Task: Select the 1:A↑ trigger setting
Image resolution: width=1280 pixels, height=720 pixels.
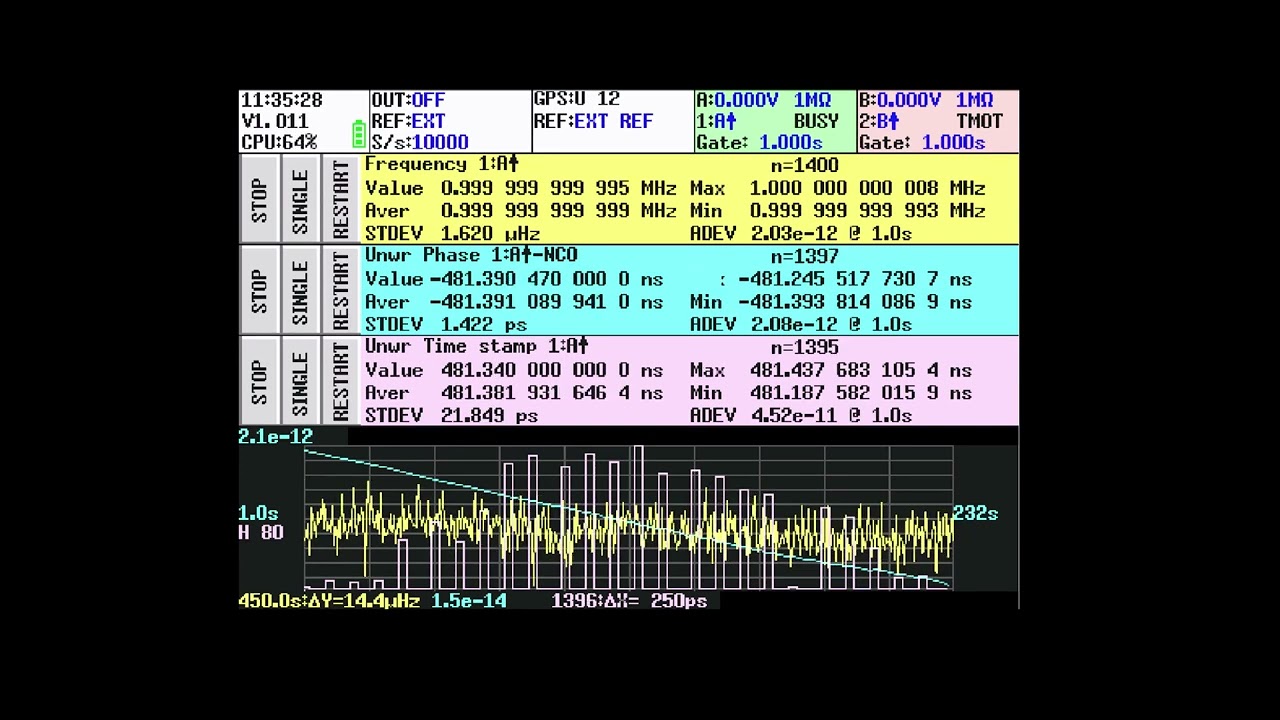Action: pyautogui.click(x=717, y=121)
